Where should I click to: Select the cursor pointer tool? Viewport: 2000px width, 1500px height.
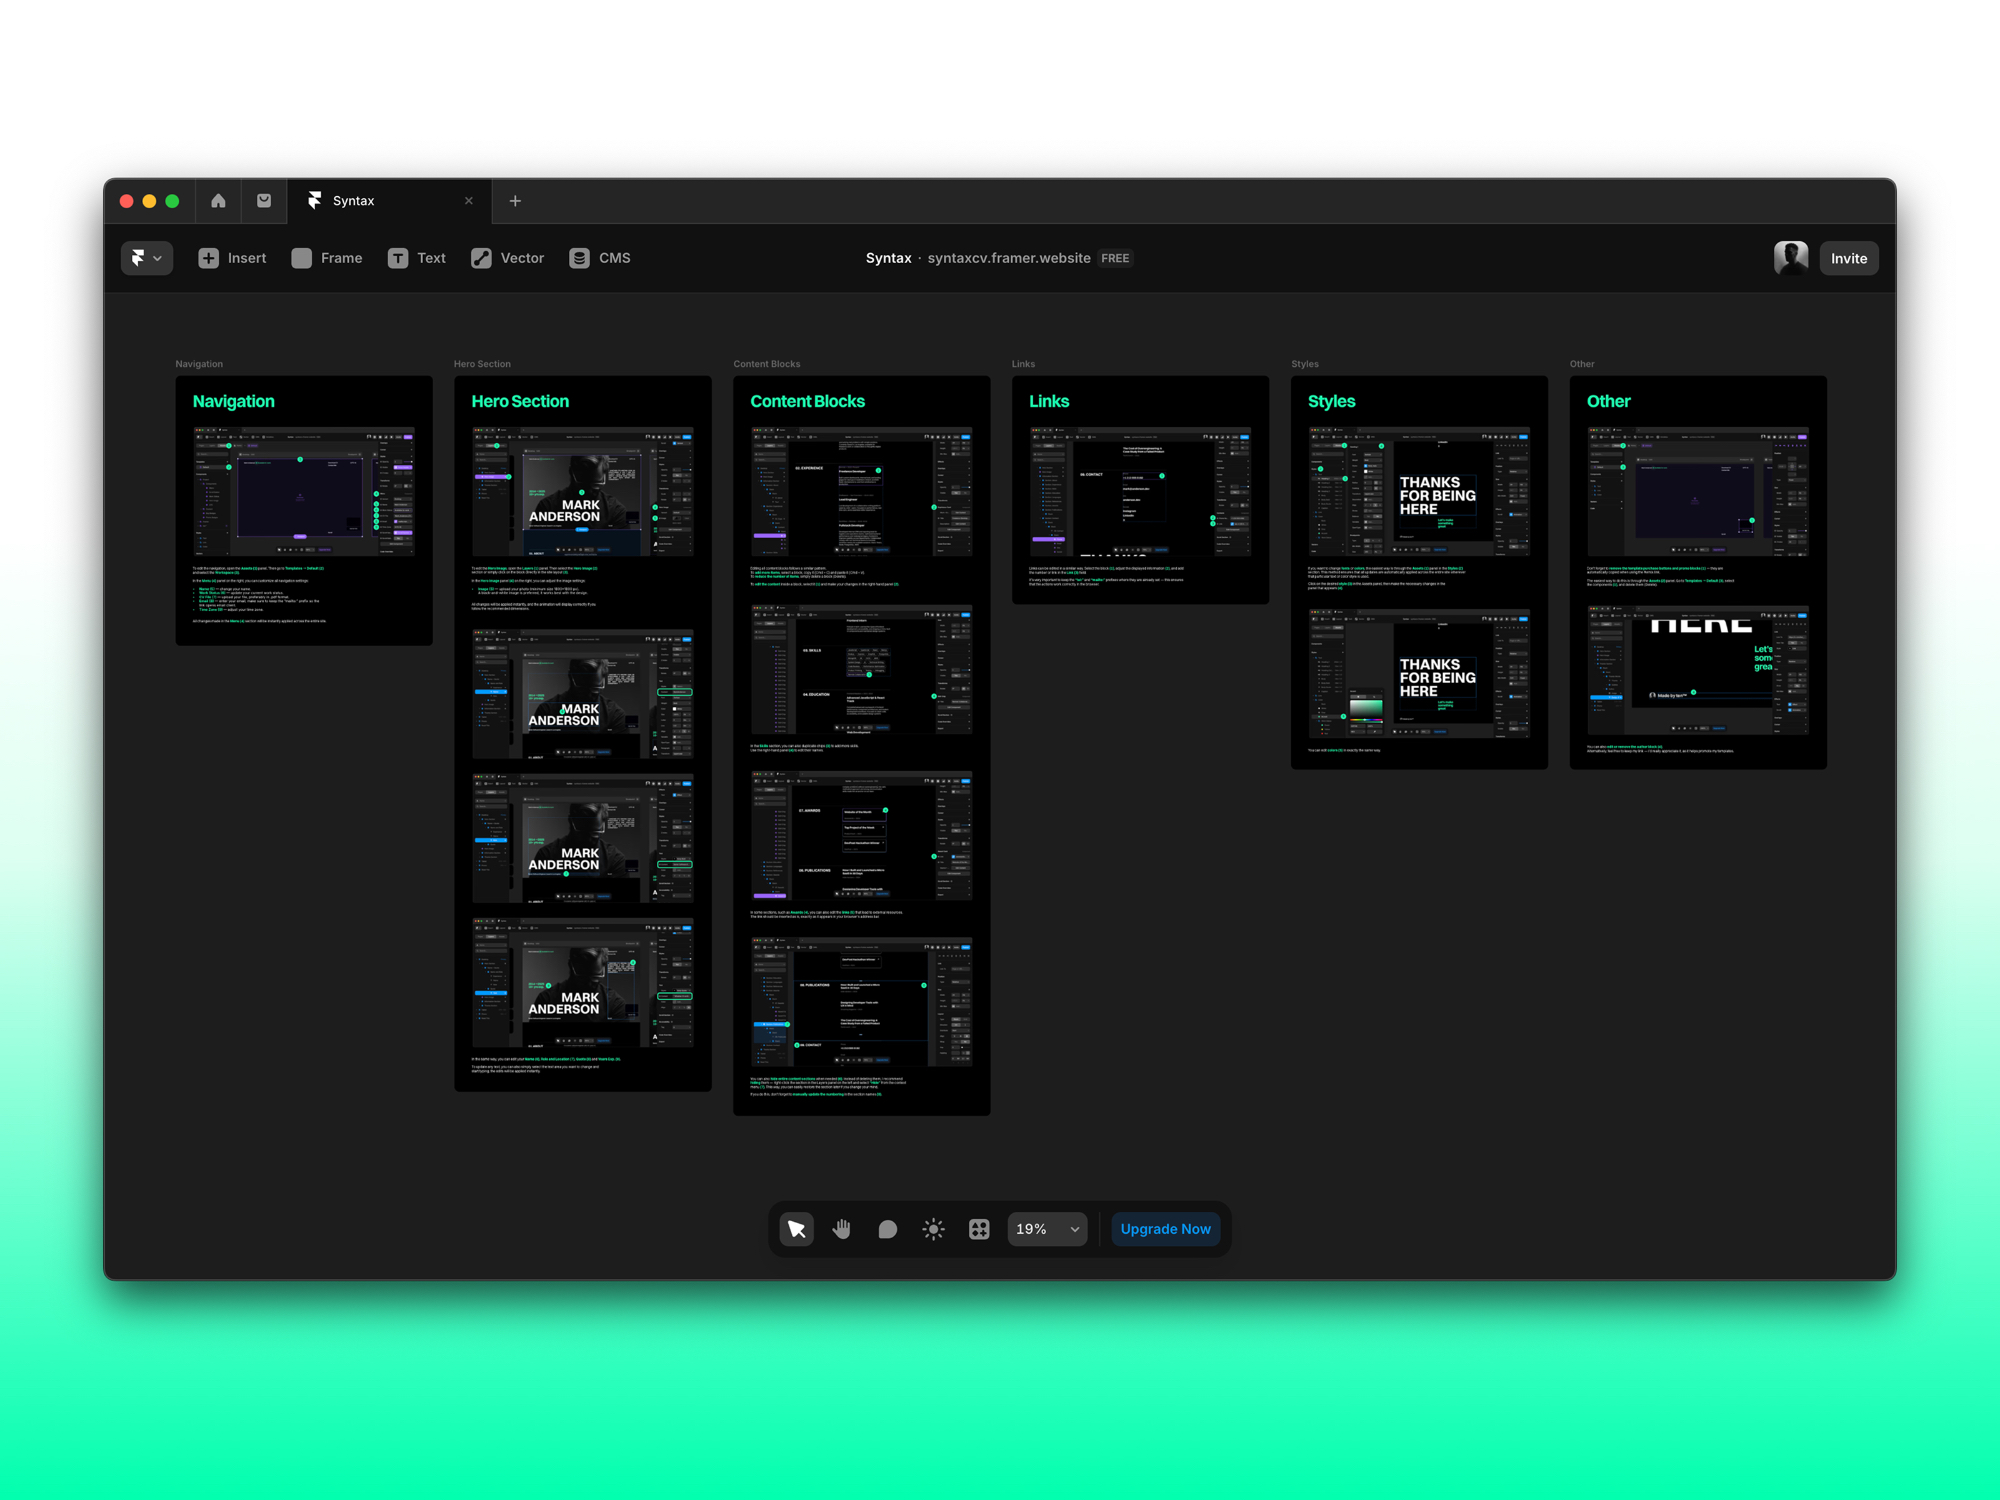click(796, 1229)
